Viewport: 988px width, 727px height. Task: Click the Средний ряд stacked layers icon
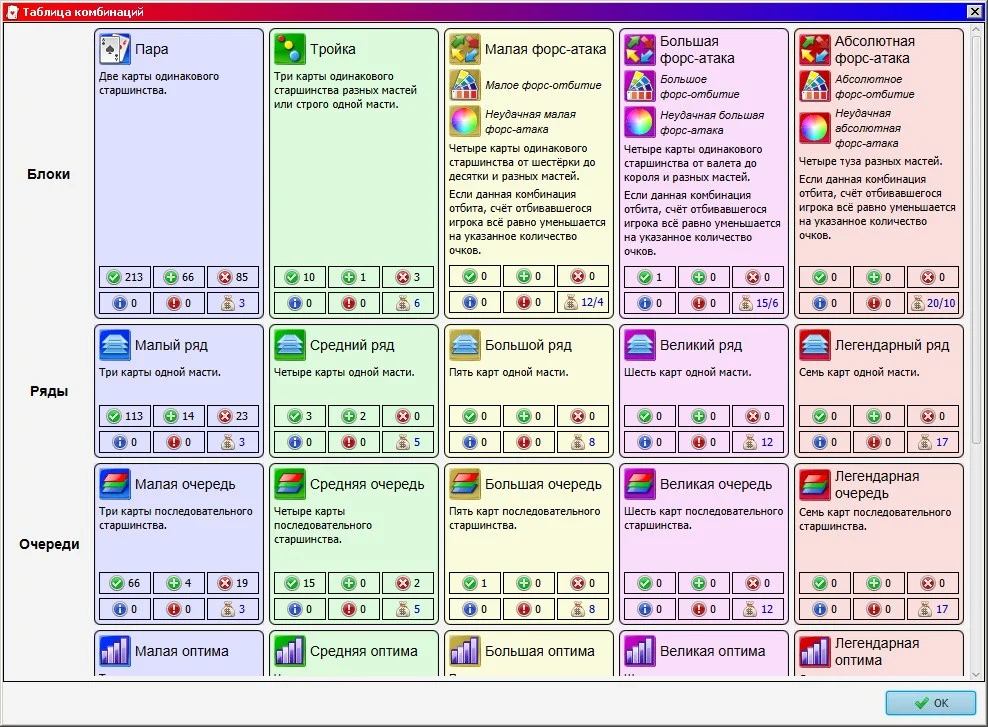point(290,345)
